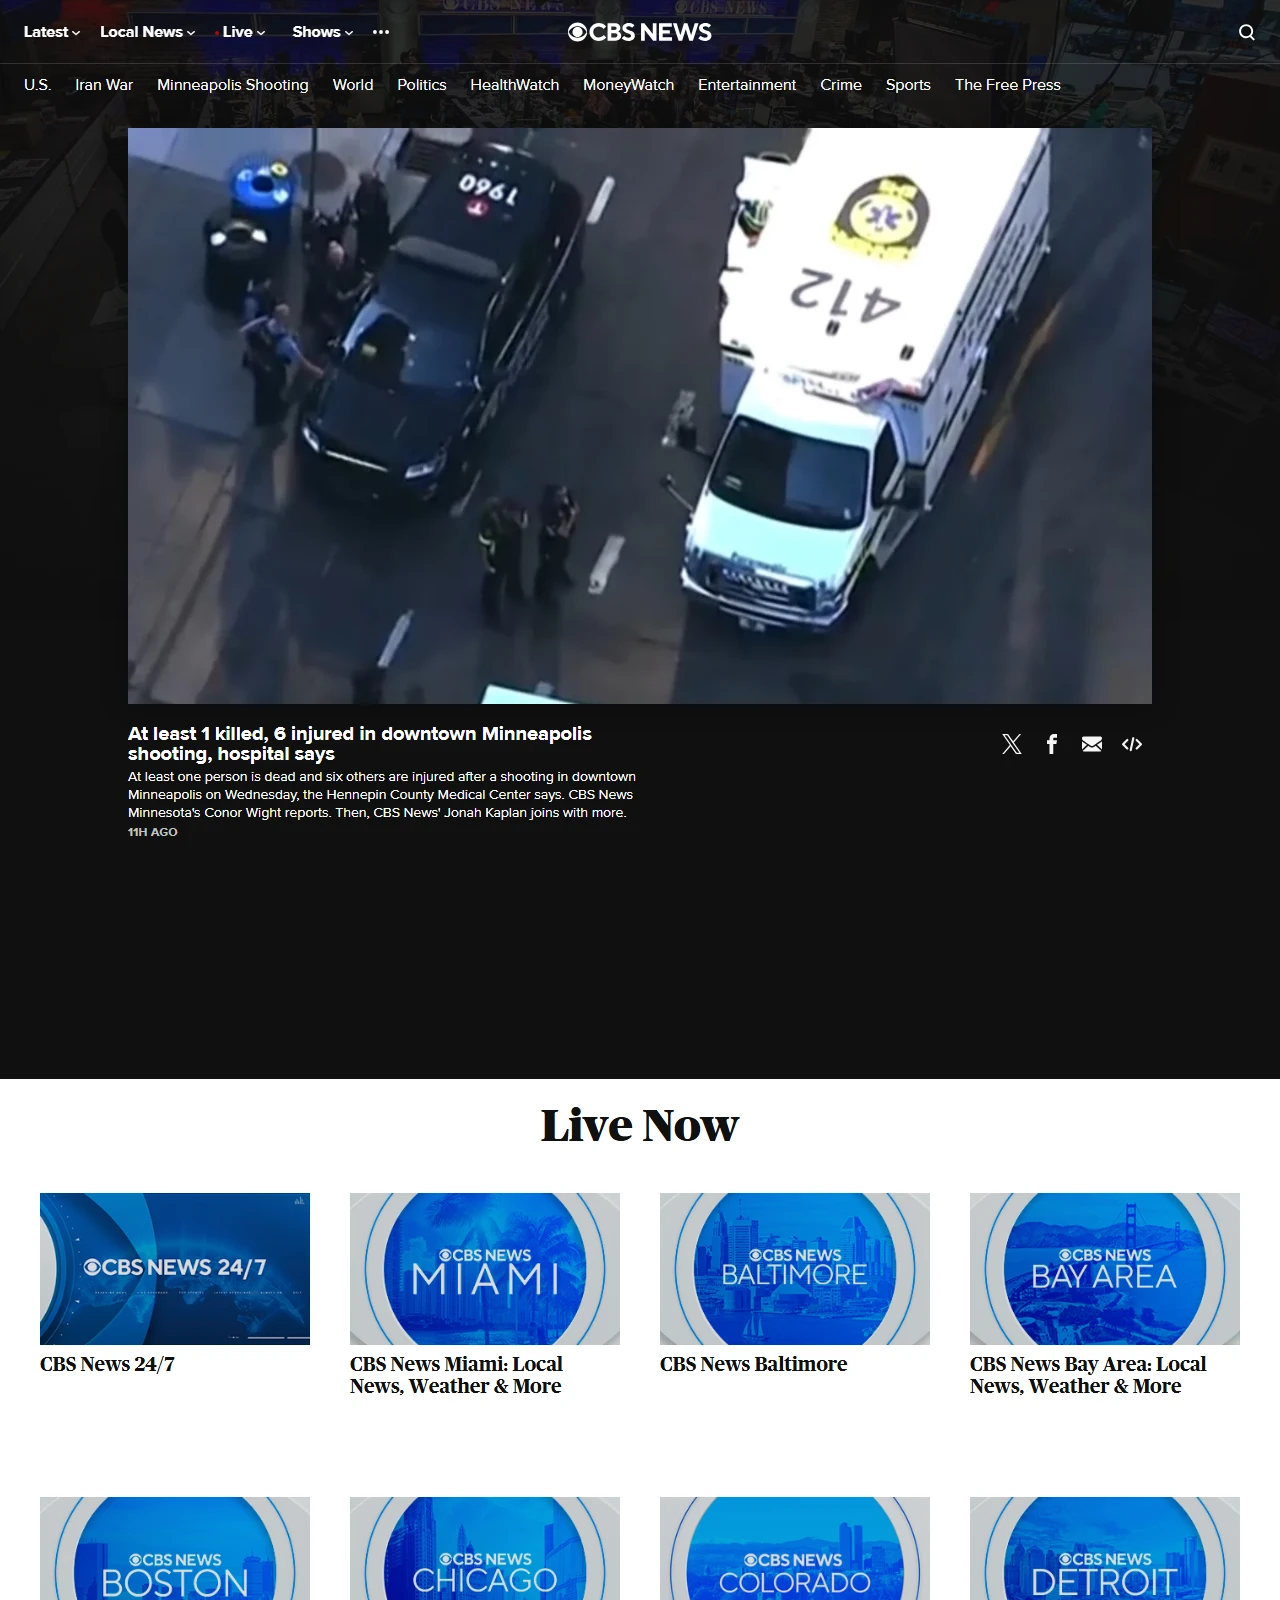Viewport: 1280px width, 1600px height.
Task: Share the video by email icon
Action: click(x=1092, y=744)
